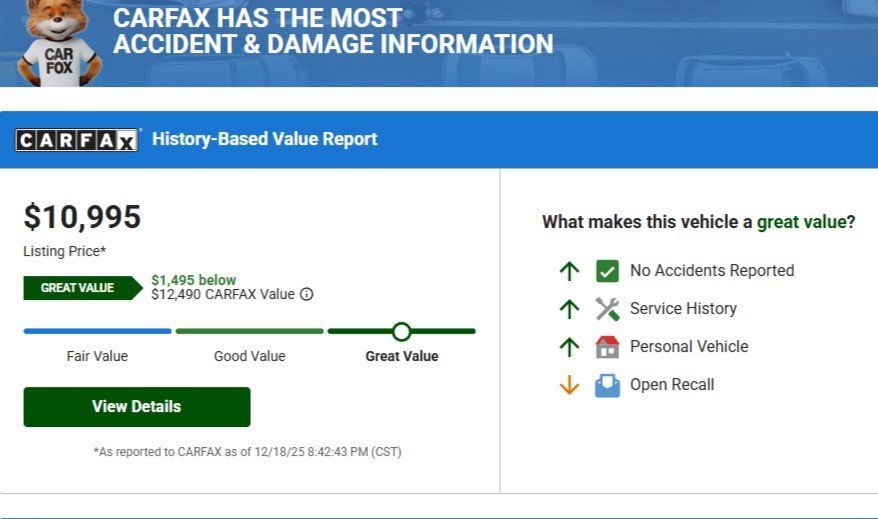The width and height of the screenshot is (878, 519).
Task: Click the $10,995 listing price
Action: click(82, 217)
